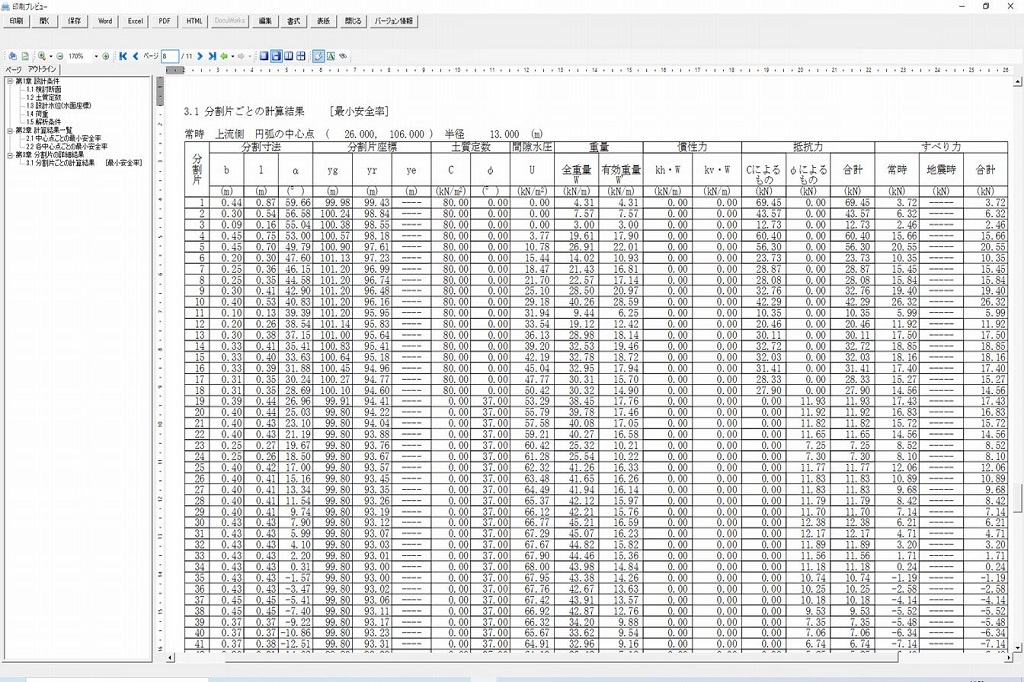The width and height of the screenshot is (1024, 682).
Task: Click the horizontal scrollbar thumb
Action: (562, 658)
